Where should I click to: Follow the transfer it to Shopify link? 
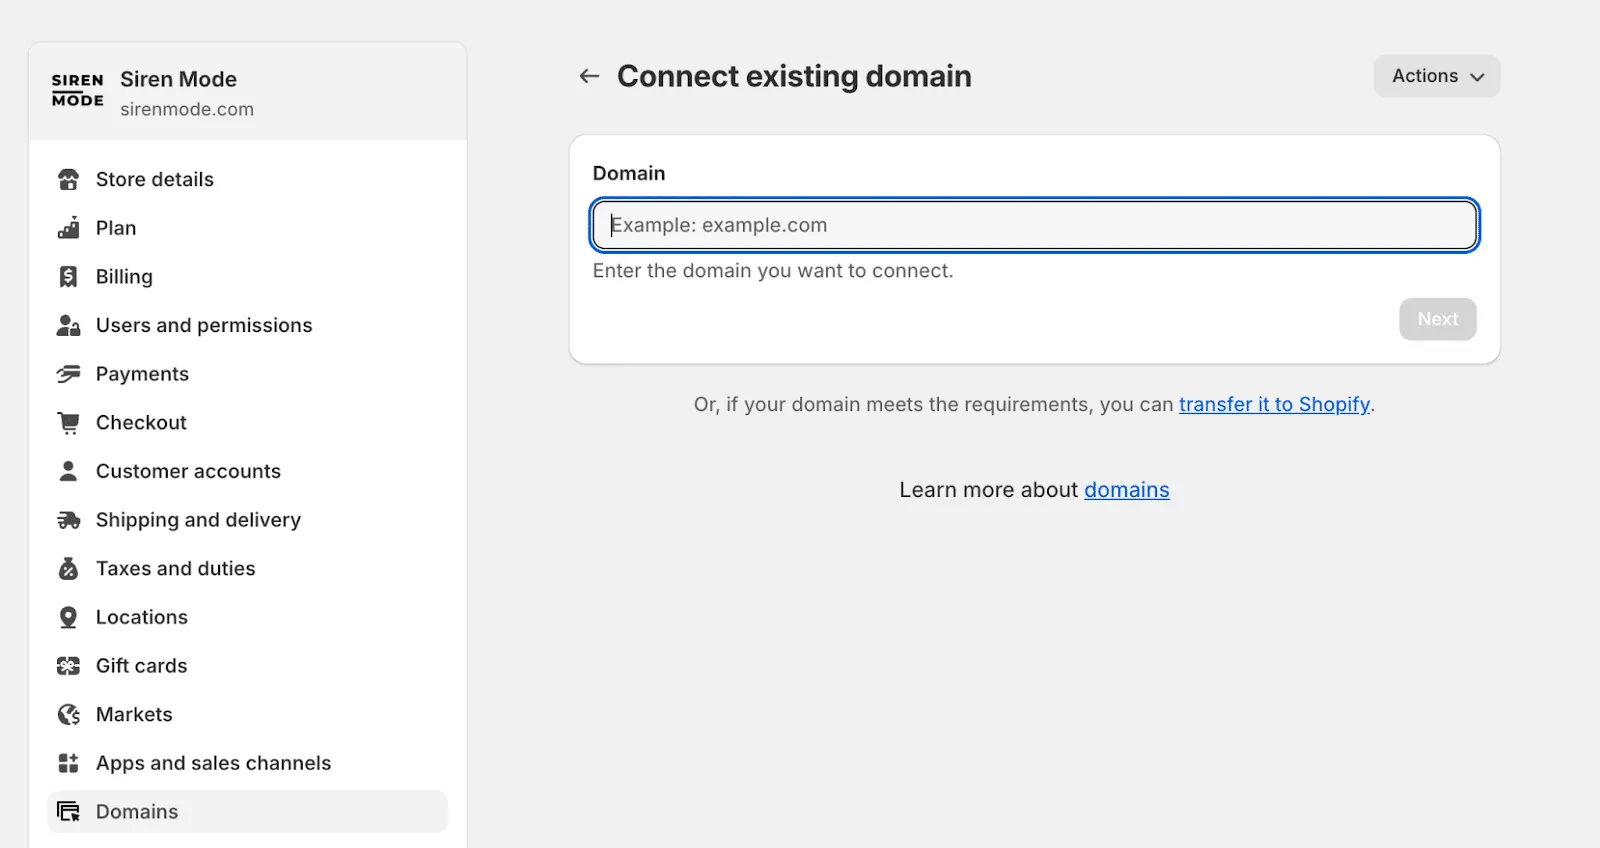pyautogui.click(x=1274, y=405)
